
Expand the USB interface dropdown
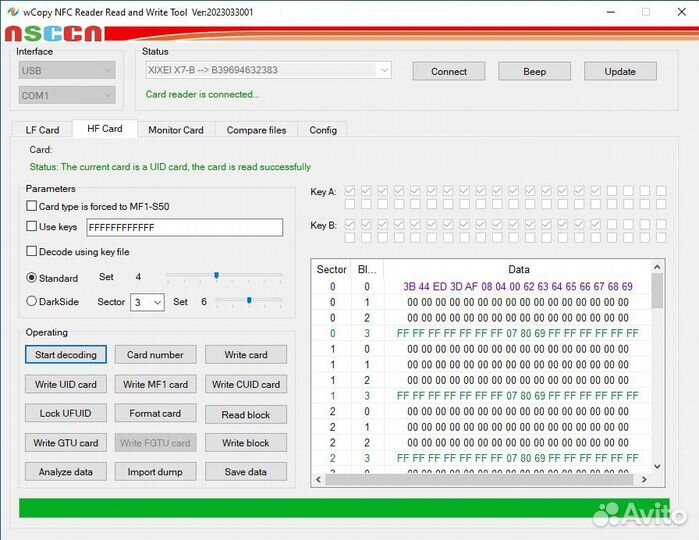(x=68, y=70)
